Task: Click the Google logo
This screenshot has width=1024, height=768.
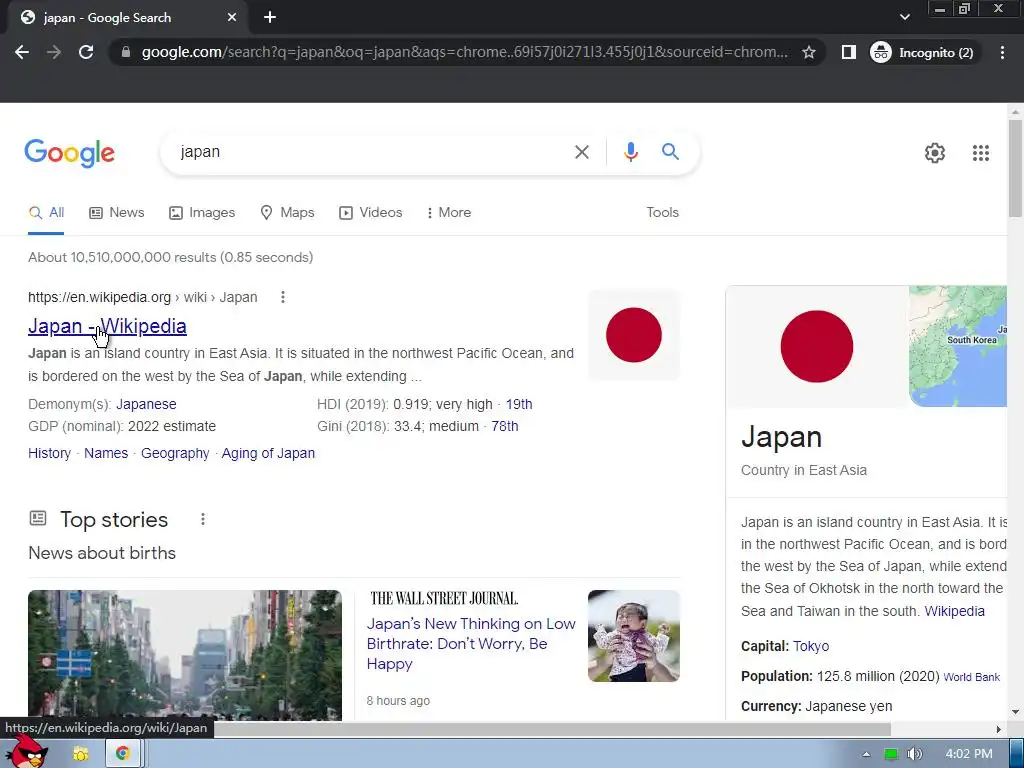Action: pyautogui.click(x=69, y=153)
